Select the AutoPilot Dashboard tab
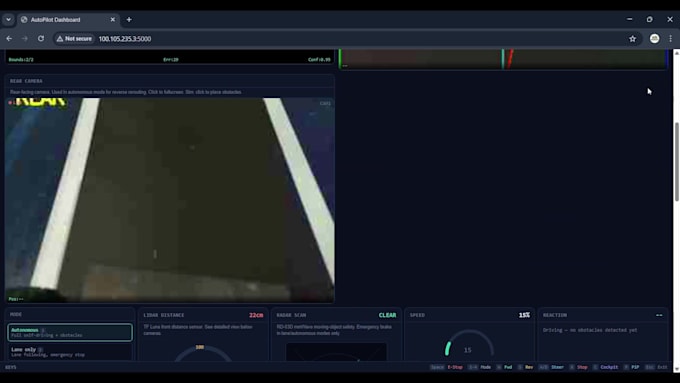The height and width of the screenshot is (383, 680). [x=69, y=20]
